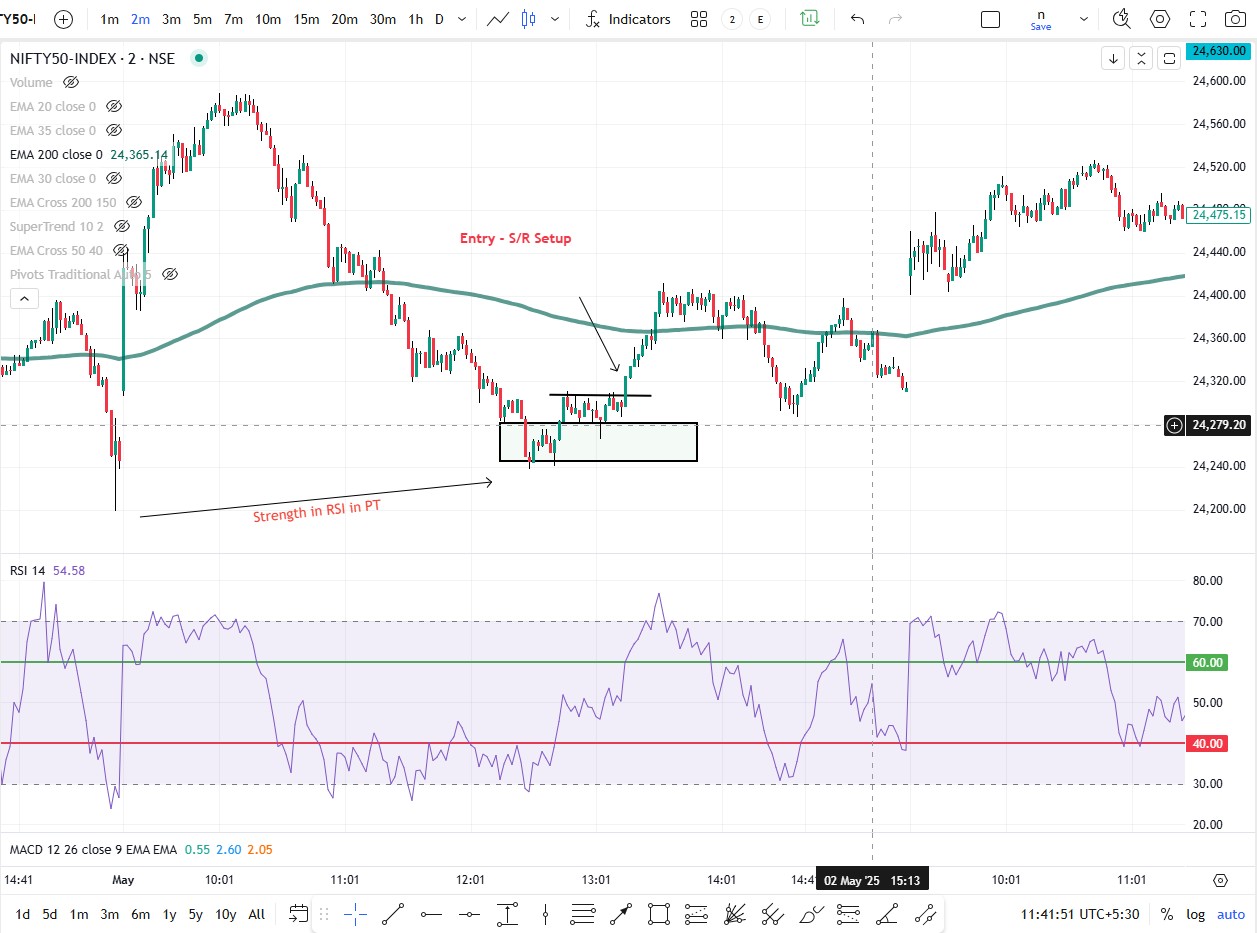Screen dimensions: 1257x933
Task: Hide the EMA 20 indicator with its eye icon
Action: click(x=113, y=106)
